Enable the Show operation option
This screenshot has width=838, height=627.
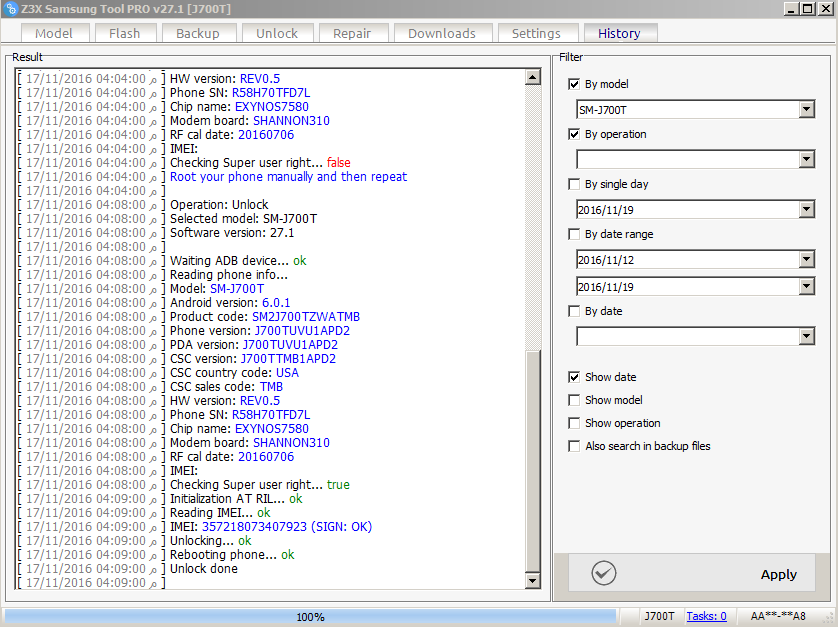[x=574, y=423]
